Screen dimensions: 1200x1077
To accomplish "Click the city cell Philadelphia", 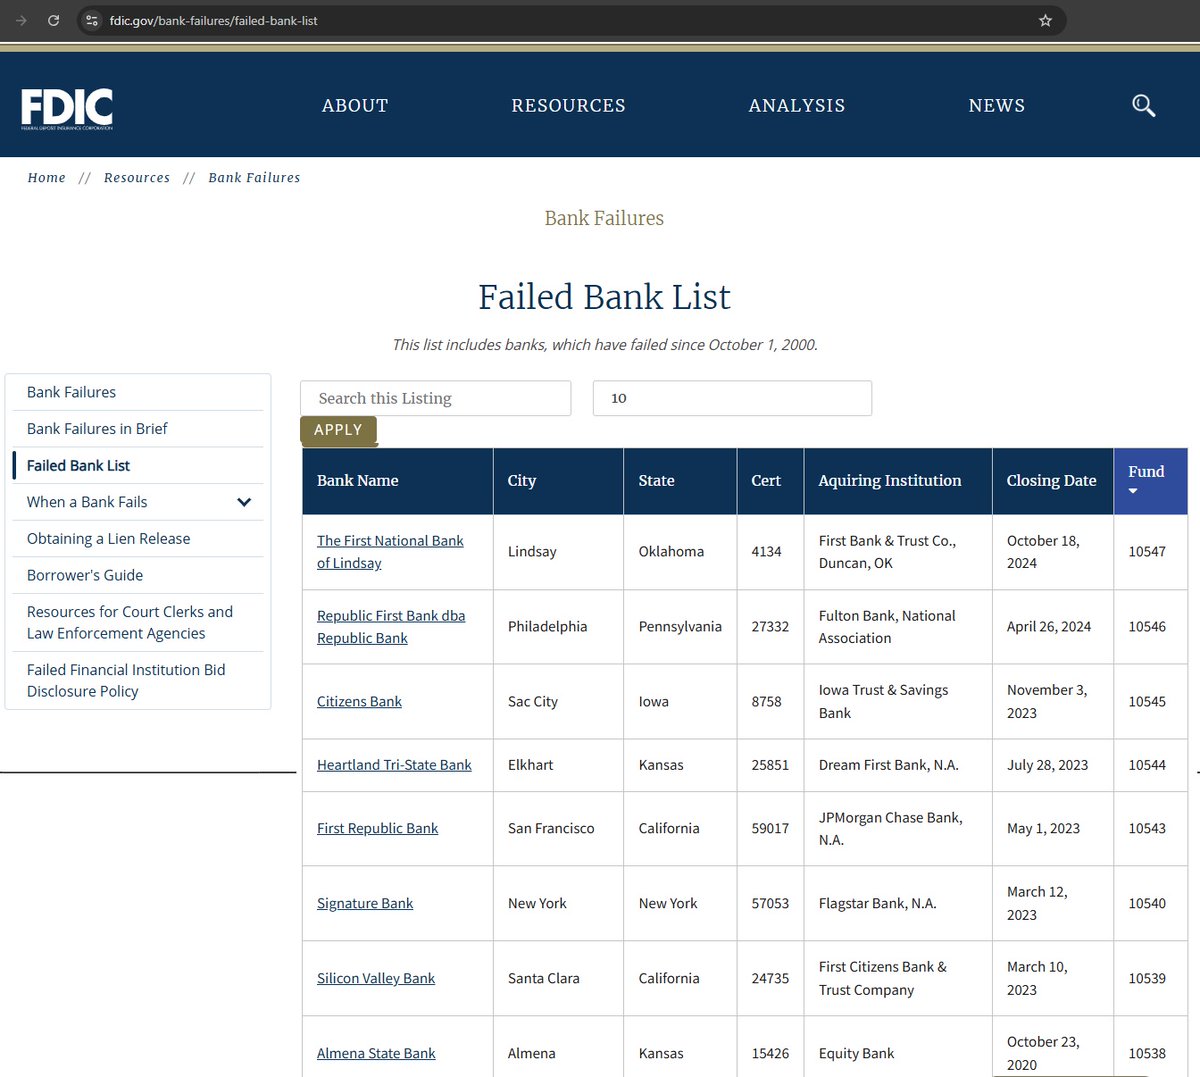I will (547, 627).
